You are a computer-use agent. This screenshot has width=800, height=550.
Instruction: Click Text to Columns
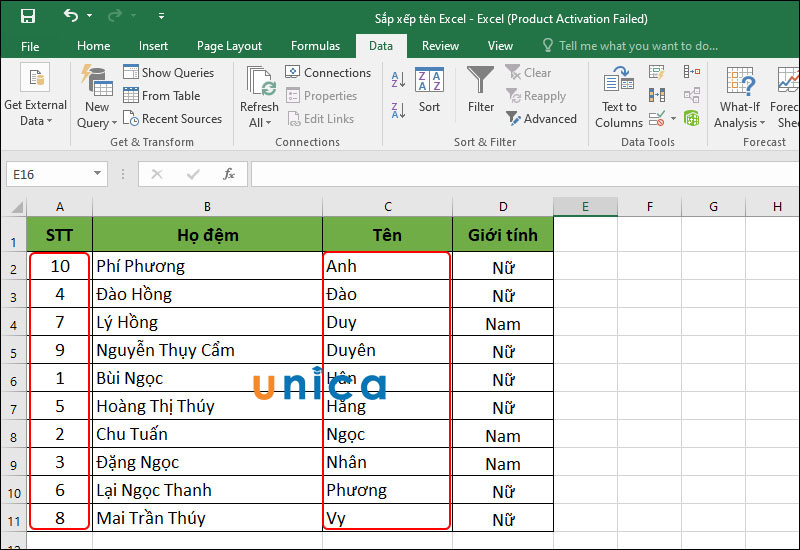point(619,96)
